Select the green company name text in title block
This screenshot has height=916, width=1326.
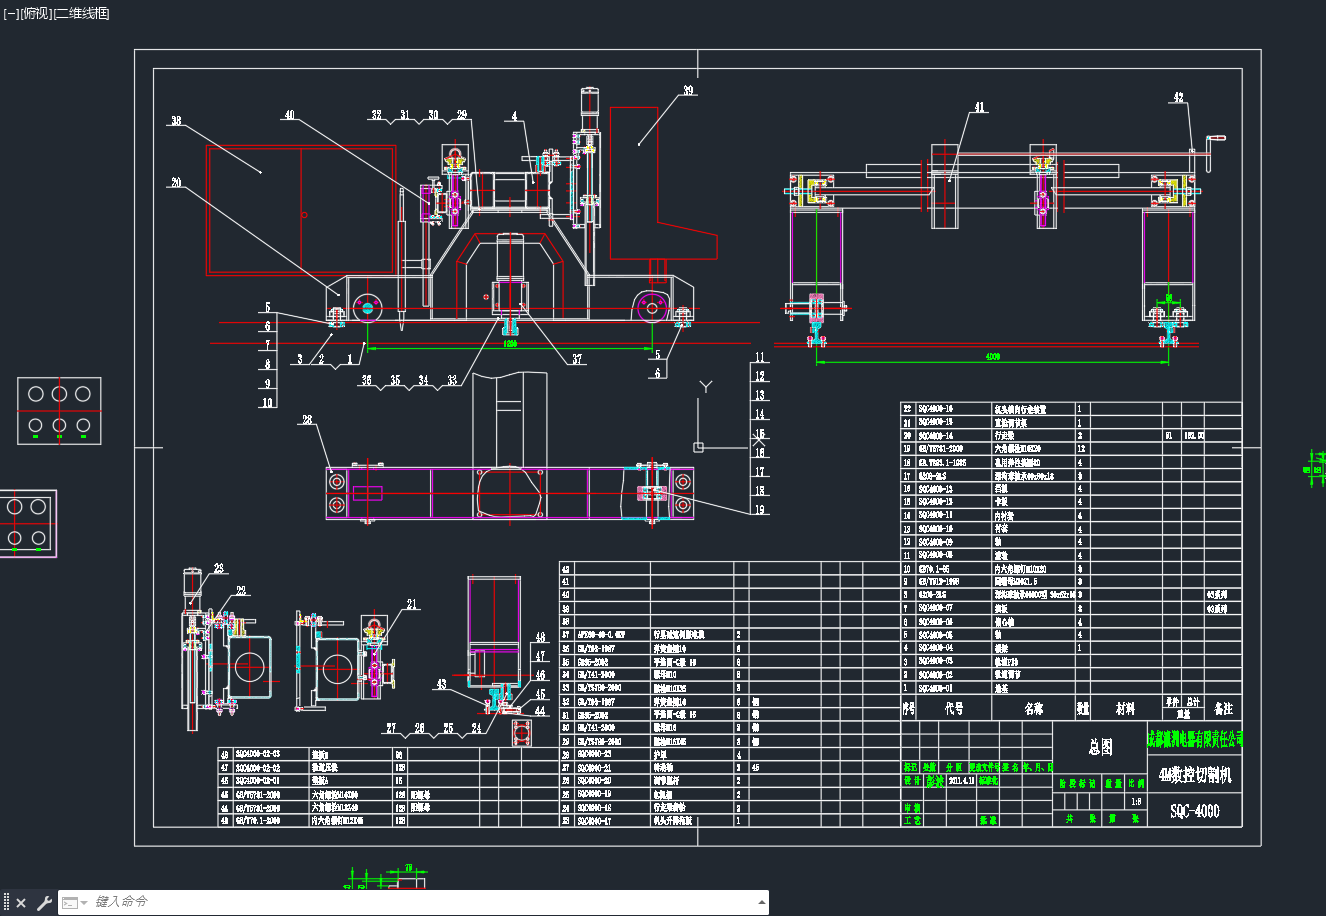pos(1194,739)
